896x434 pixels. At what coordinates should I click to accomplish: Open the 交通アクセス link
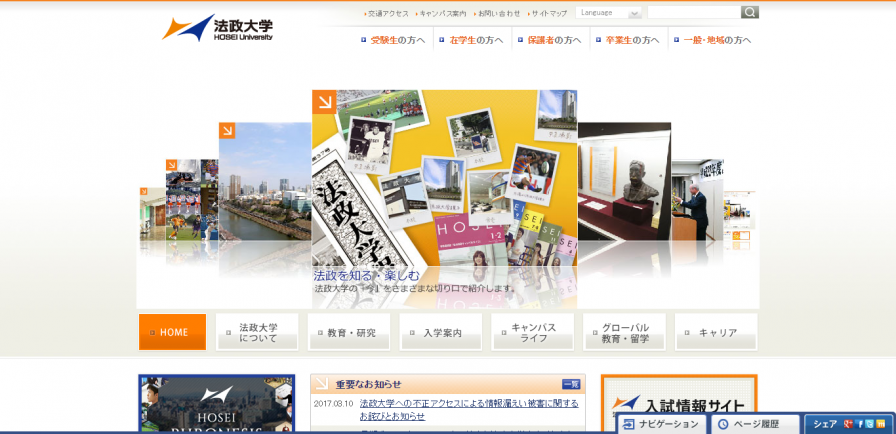click(x=386, y=13)
